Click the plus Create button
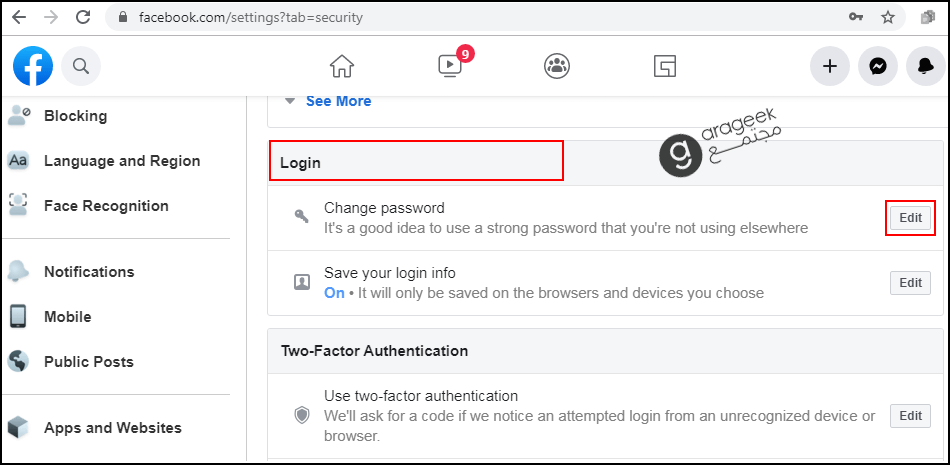The image size is (950, 465). coord(829,65)
